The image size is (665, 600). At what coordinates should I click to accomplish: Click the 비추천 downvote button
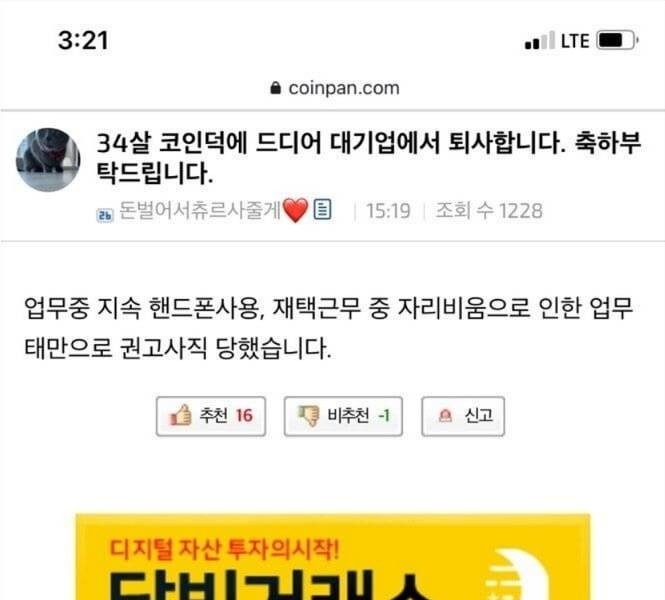click(343, 416)
